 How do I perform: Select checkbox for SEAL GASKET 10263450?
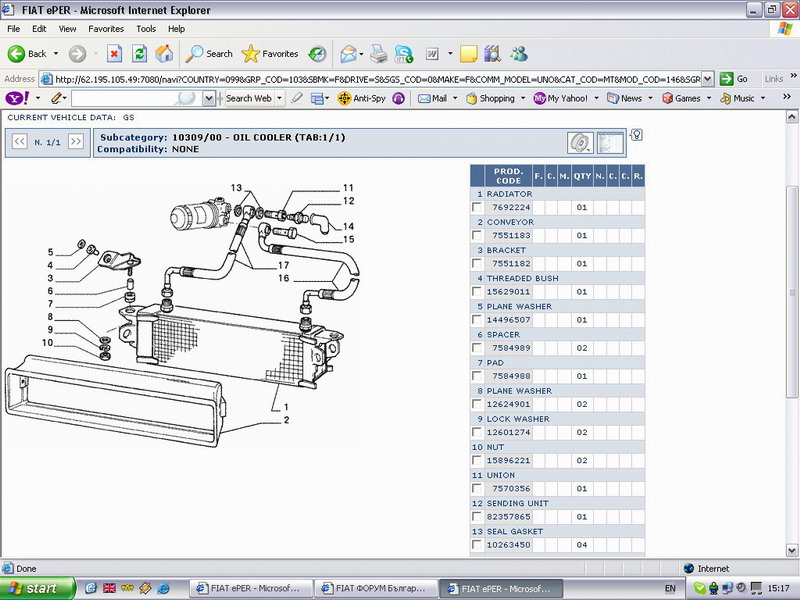tap(478, 545)
